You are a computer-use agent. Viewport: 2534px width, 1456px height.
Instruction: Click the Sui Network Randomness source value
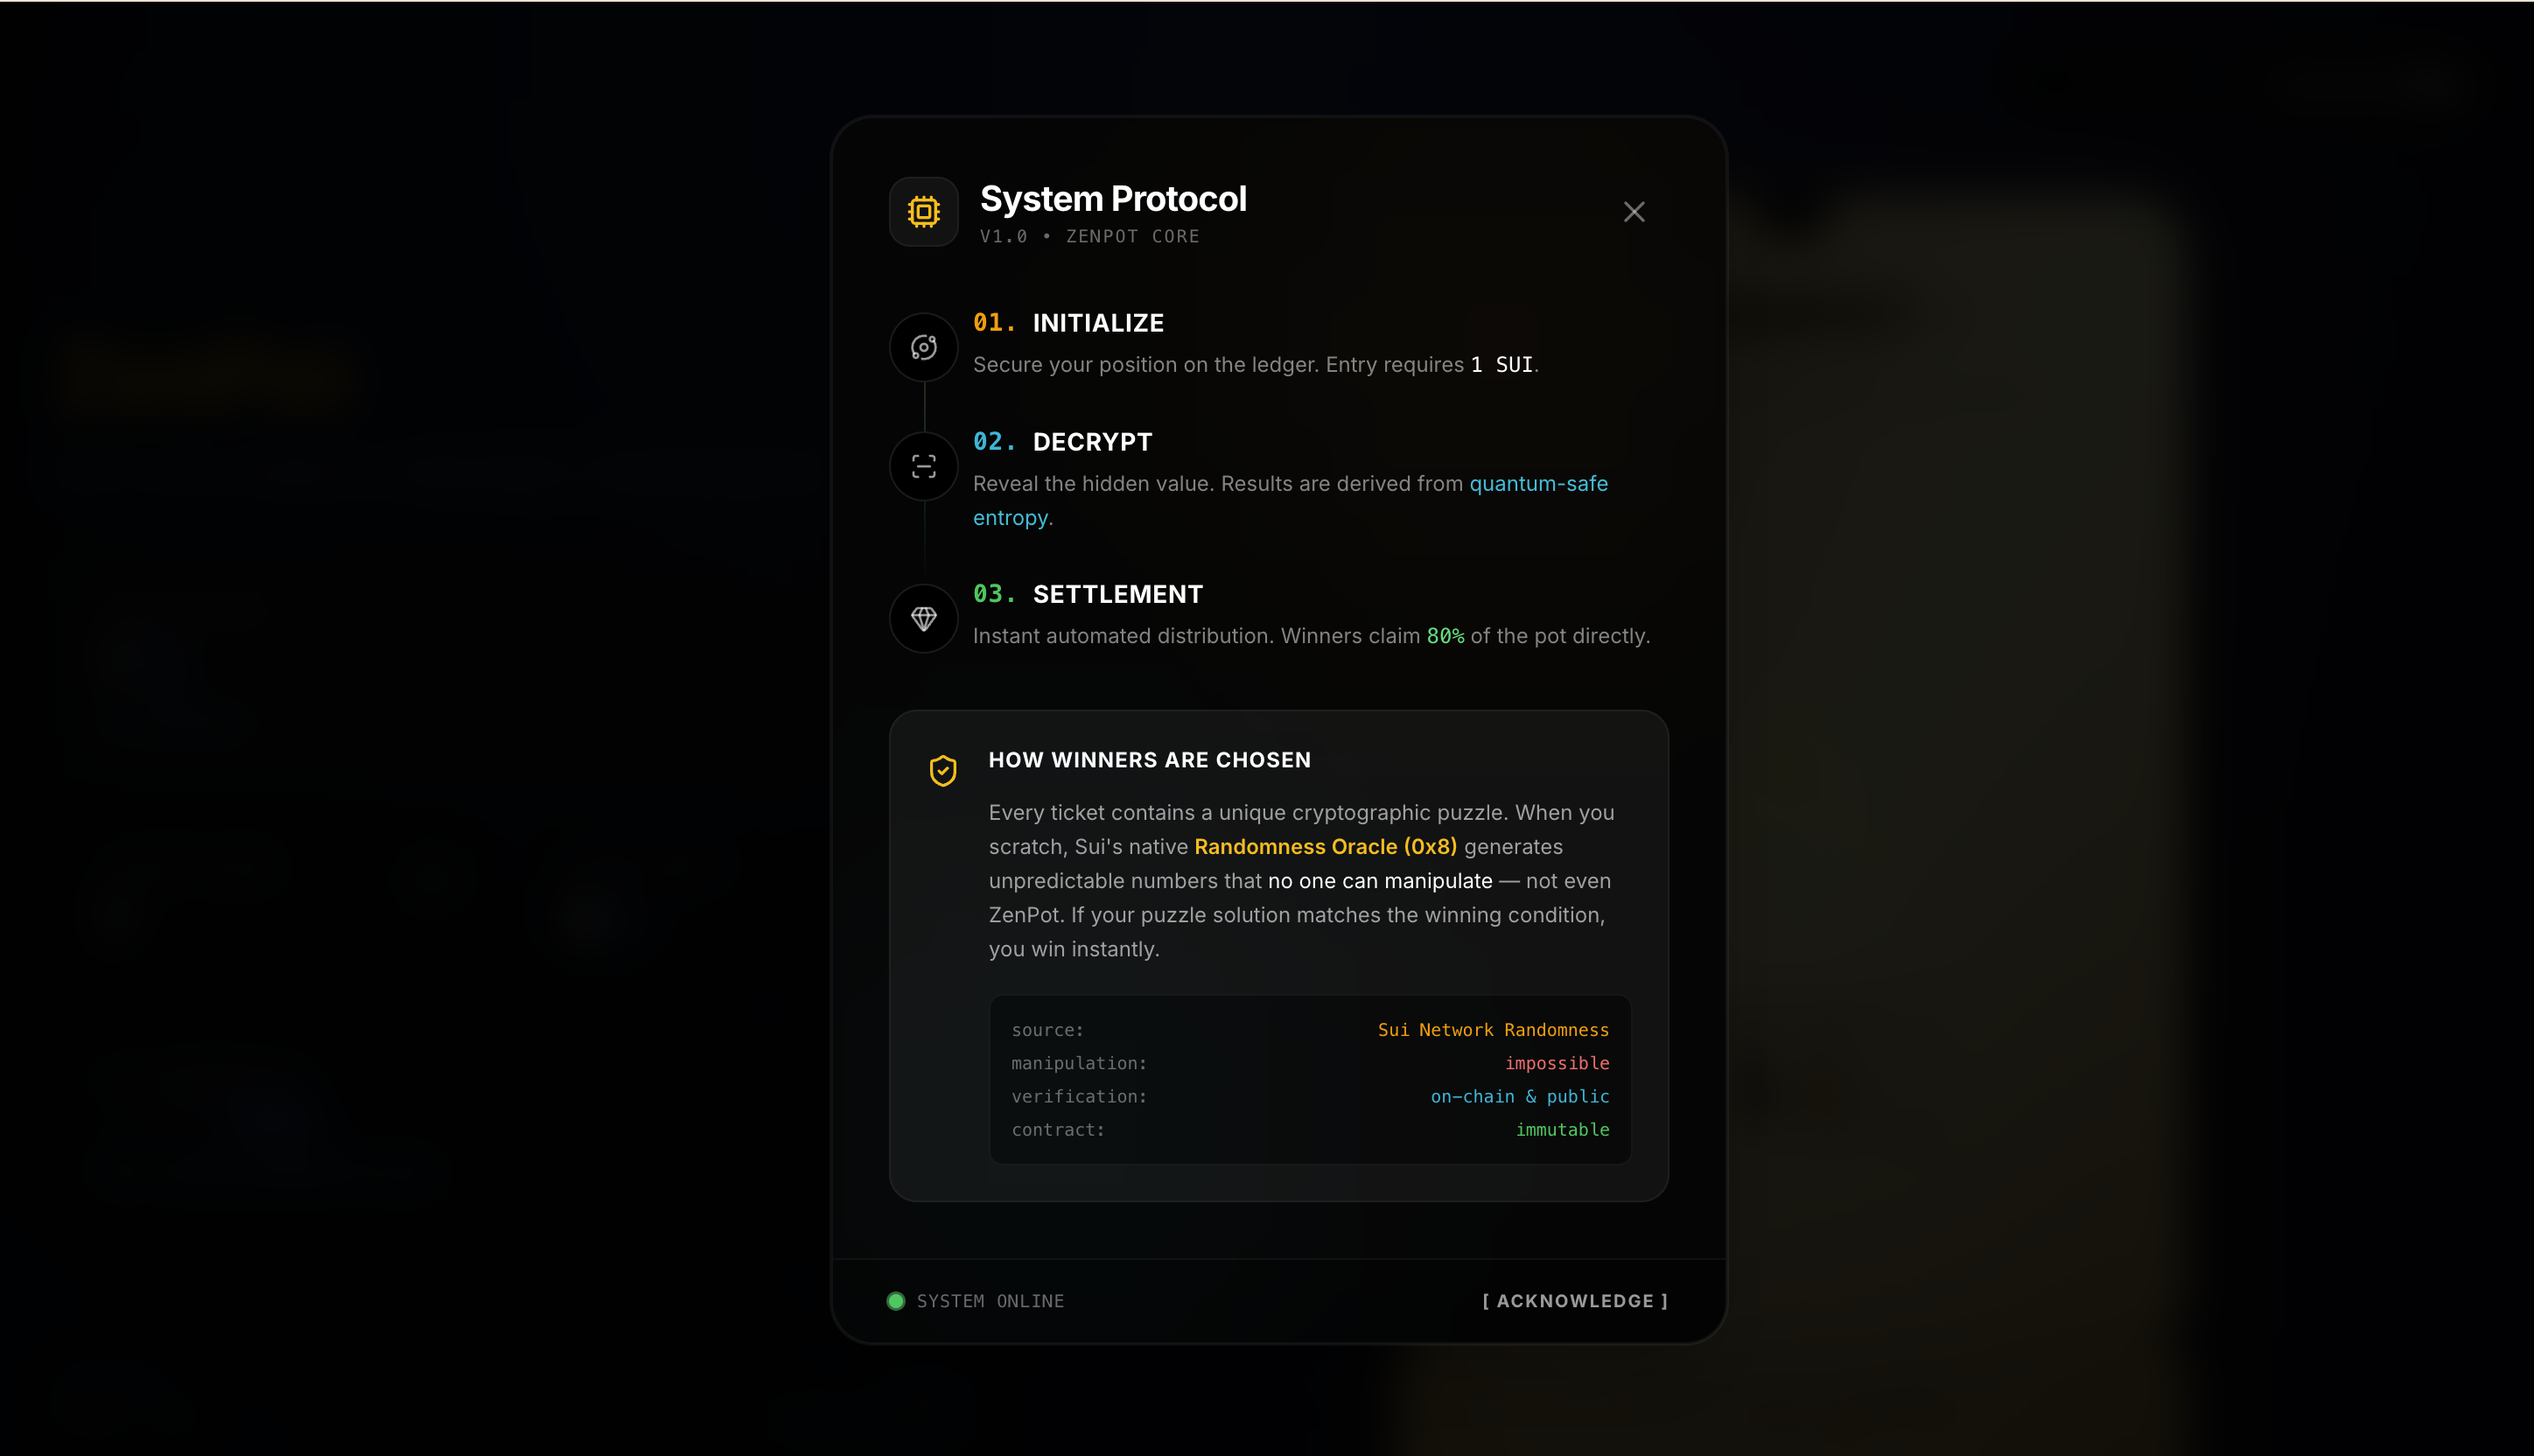(1492, 1029)
